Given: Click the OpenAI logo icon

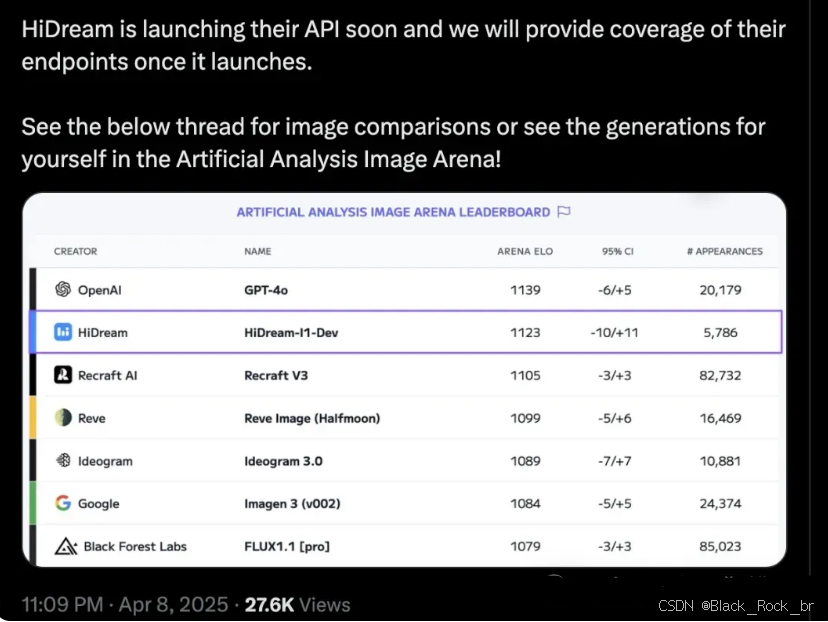Looking at the screenshot, I should click(x=63, y=289).
